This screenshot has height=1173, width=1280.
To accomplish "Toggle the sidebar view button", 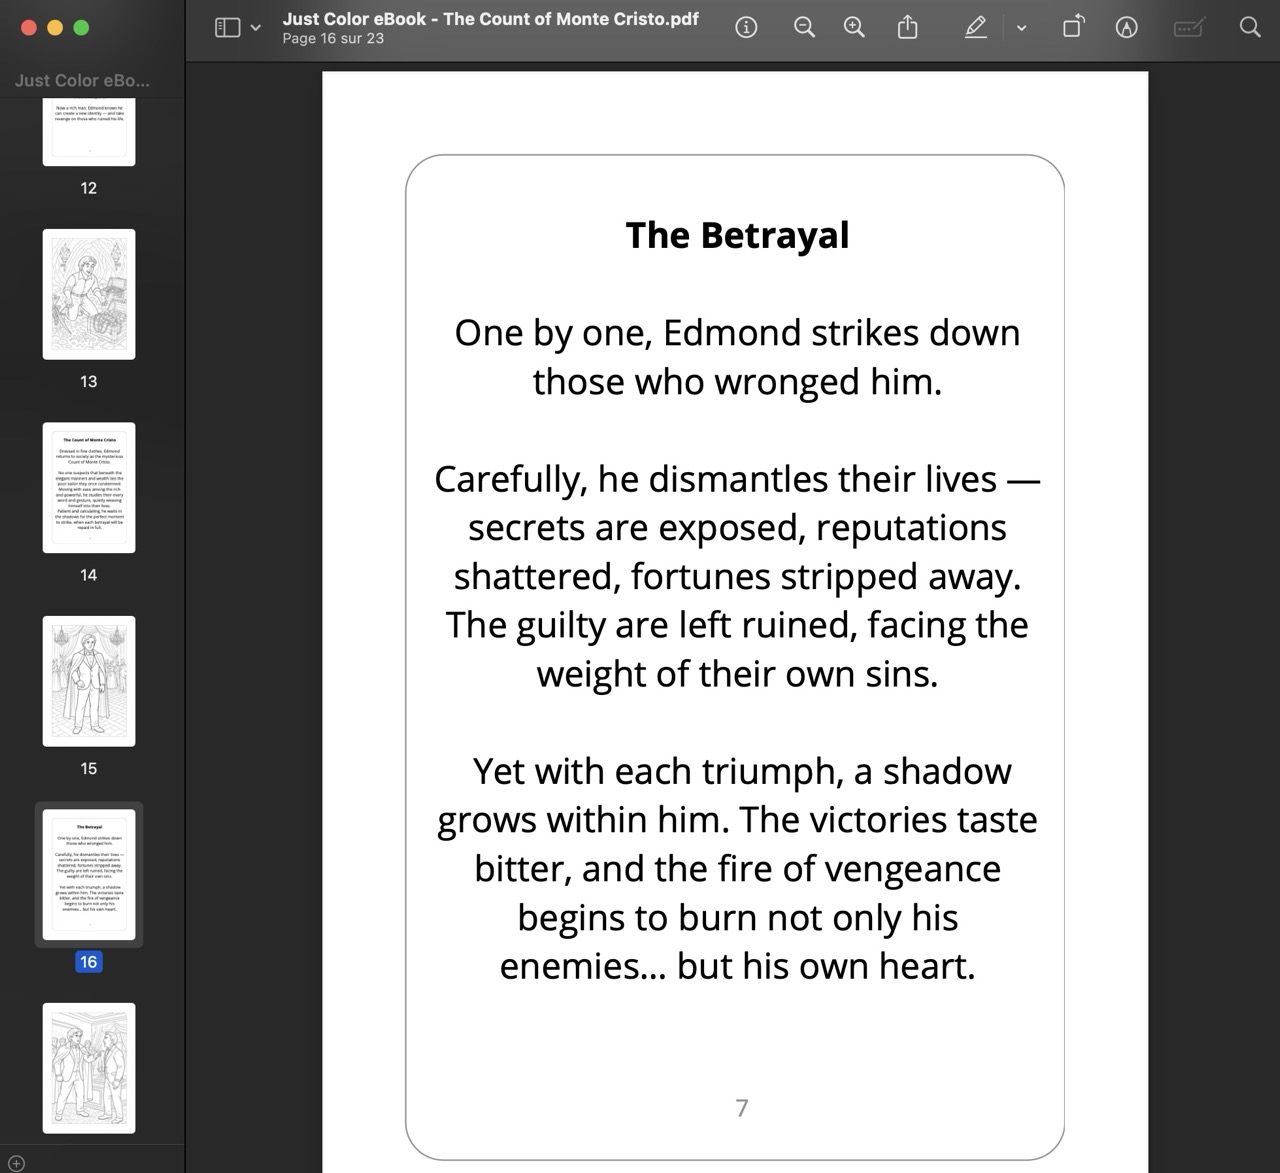I will (x=228, y=28).
